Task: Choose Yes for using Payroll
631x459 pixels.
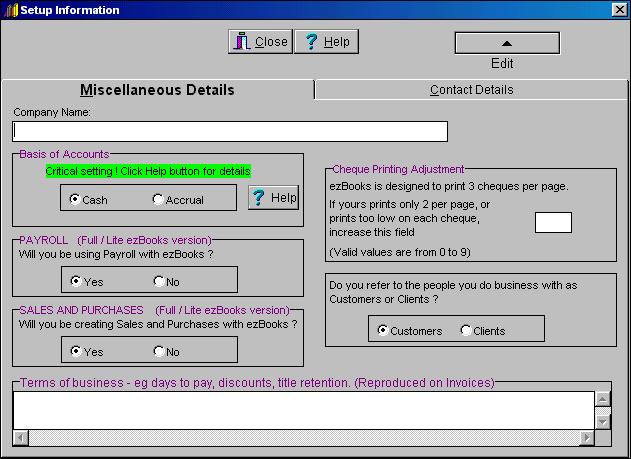Action: 87,281
